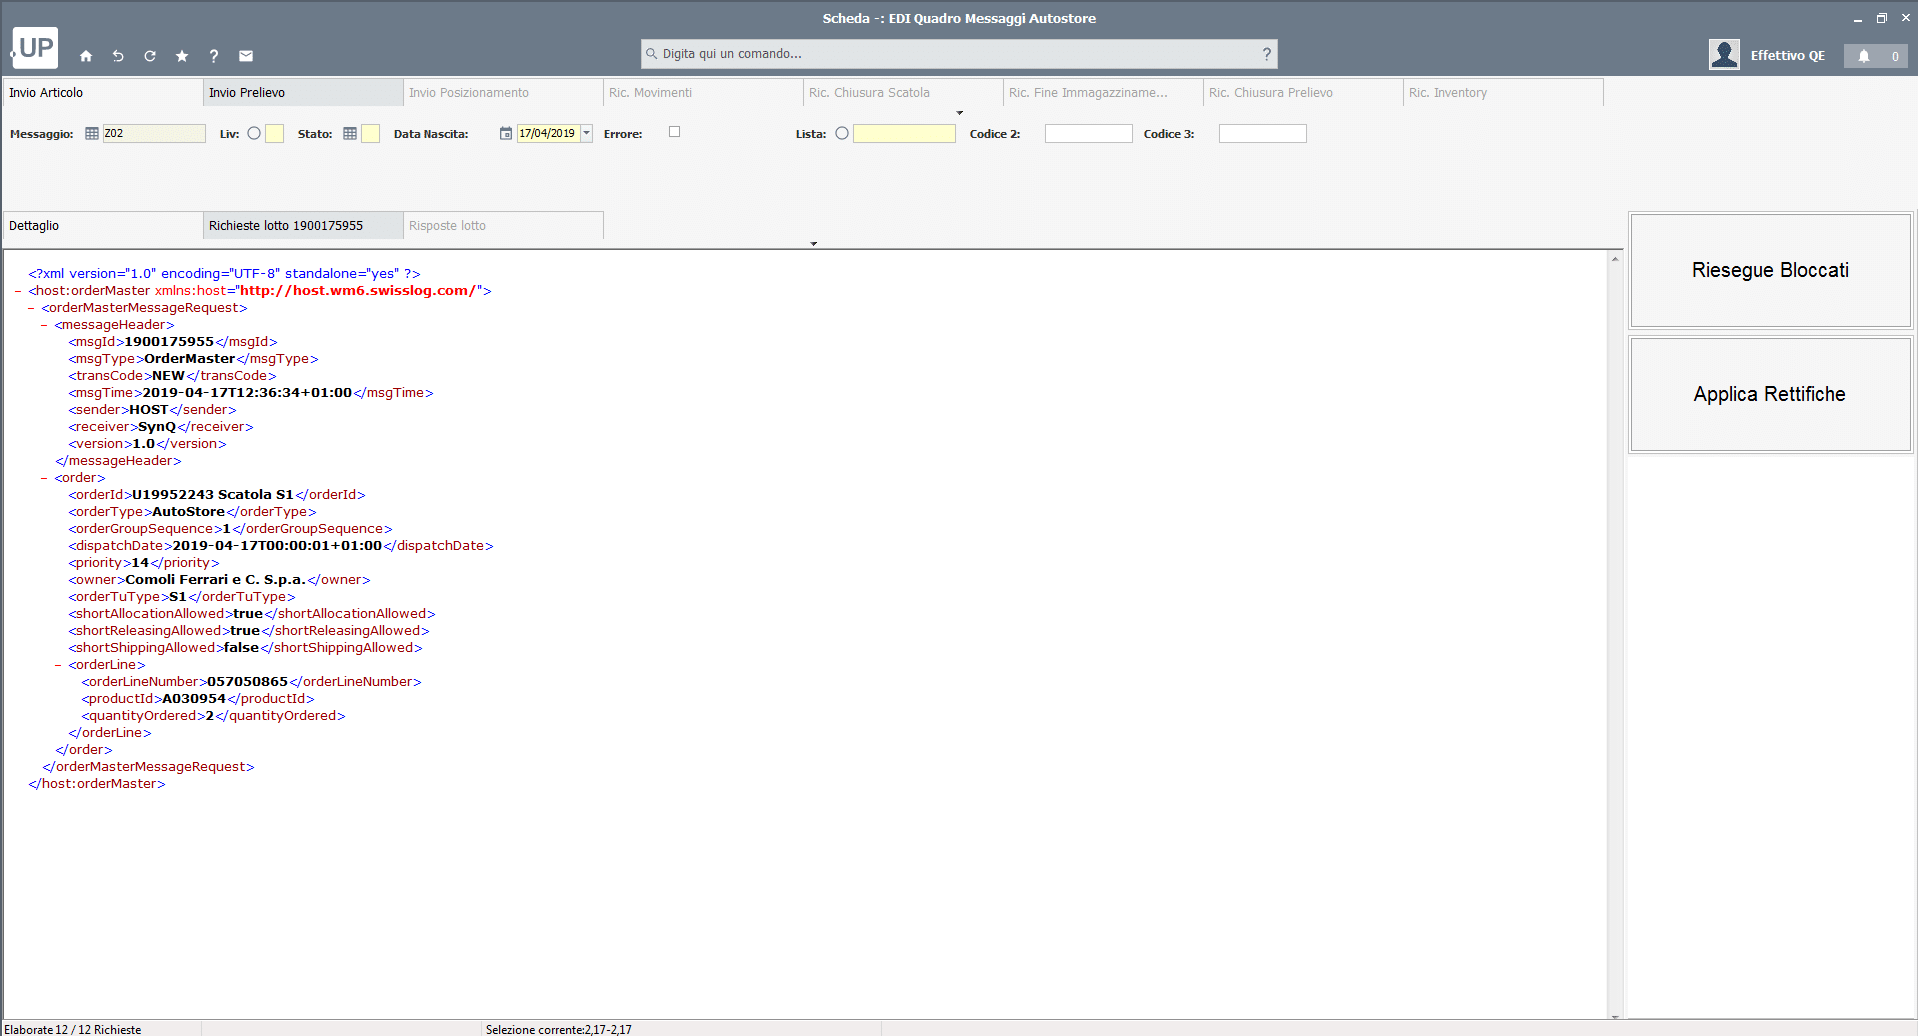The width and height of the screenshot is (1918, 1036).
Task: Go to the Home icon
Action: coord(86,56)
